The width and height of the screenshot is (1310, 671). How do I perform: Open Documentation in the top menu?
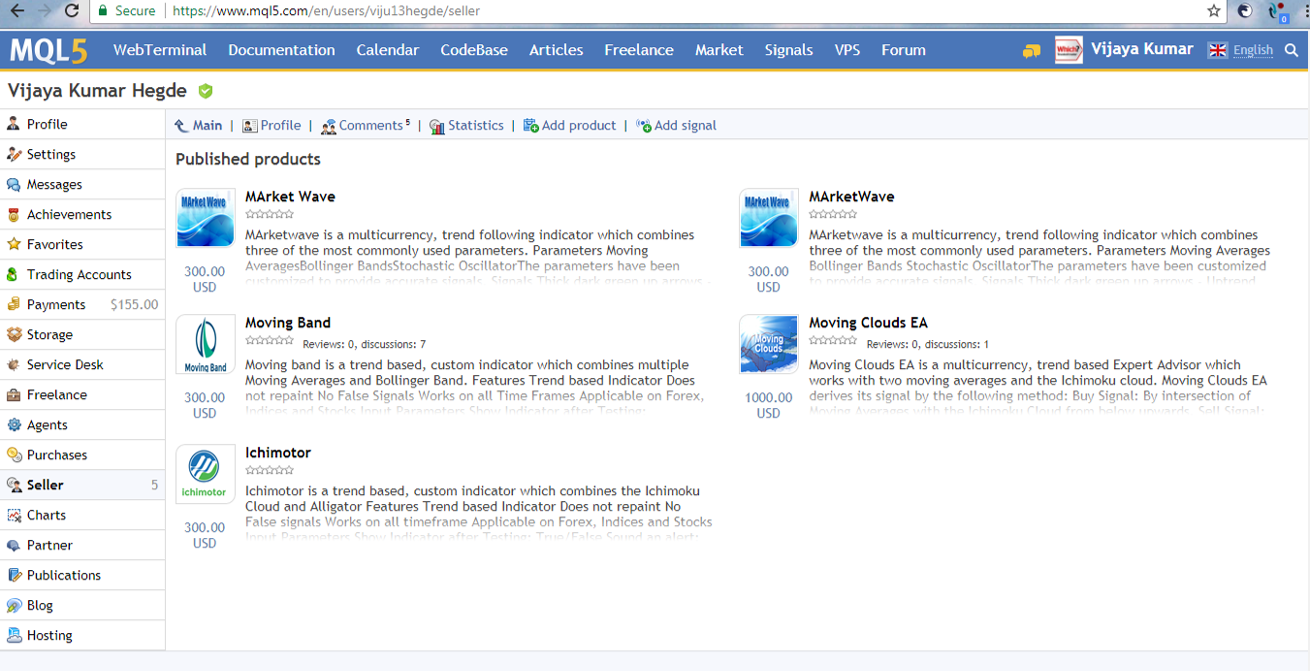click(x=281, y=50)
